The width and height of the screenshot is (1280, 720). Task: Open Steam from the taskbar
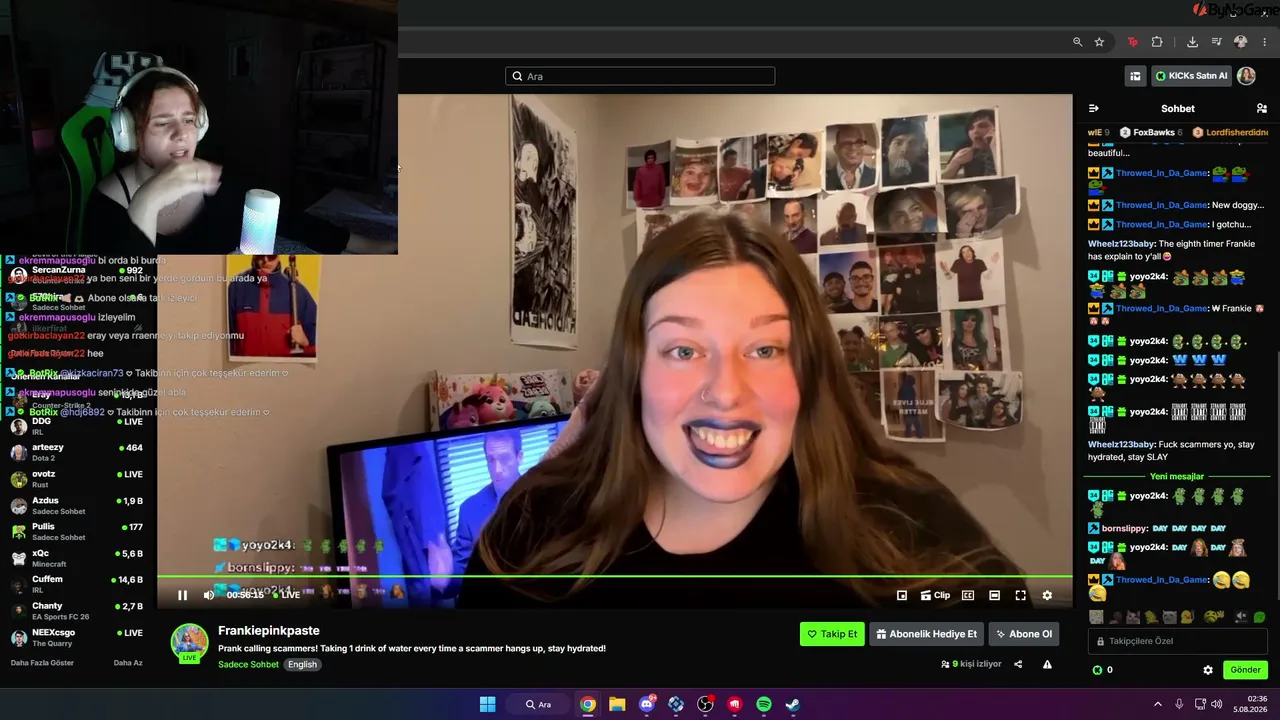pyautogui.click(x=793, y=704)
